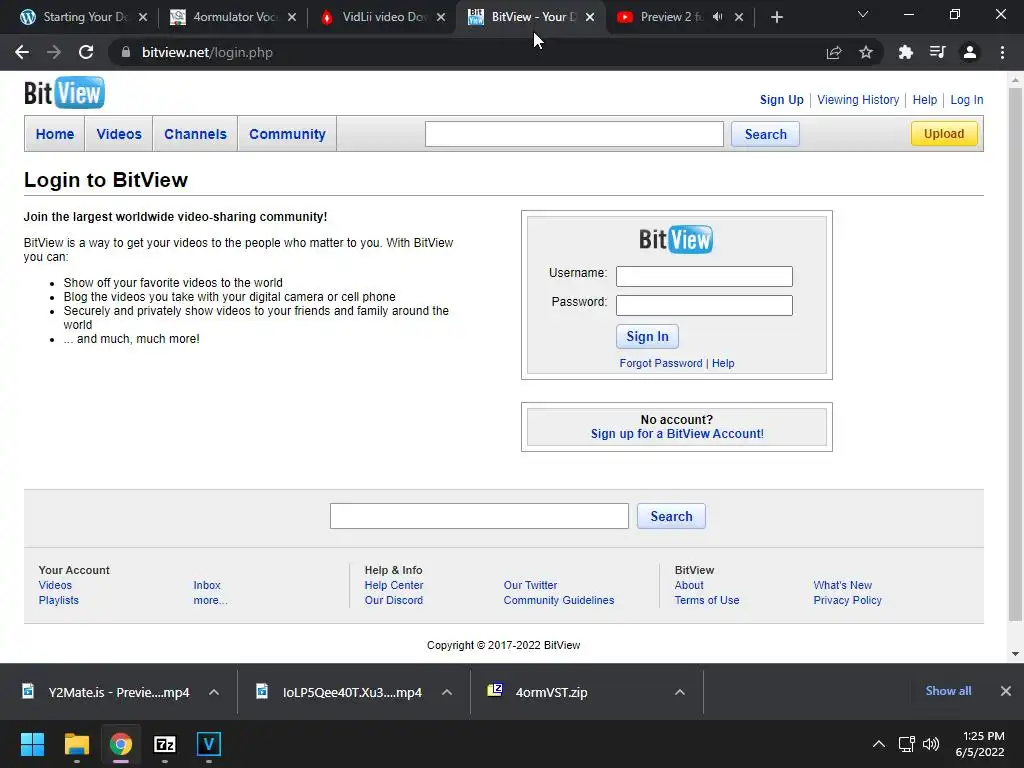This screenshot has height=768, width=1024.
Task: Close the 4ormulator Voc tab
Action: (292, 18)
